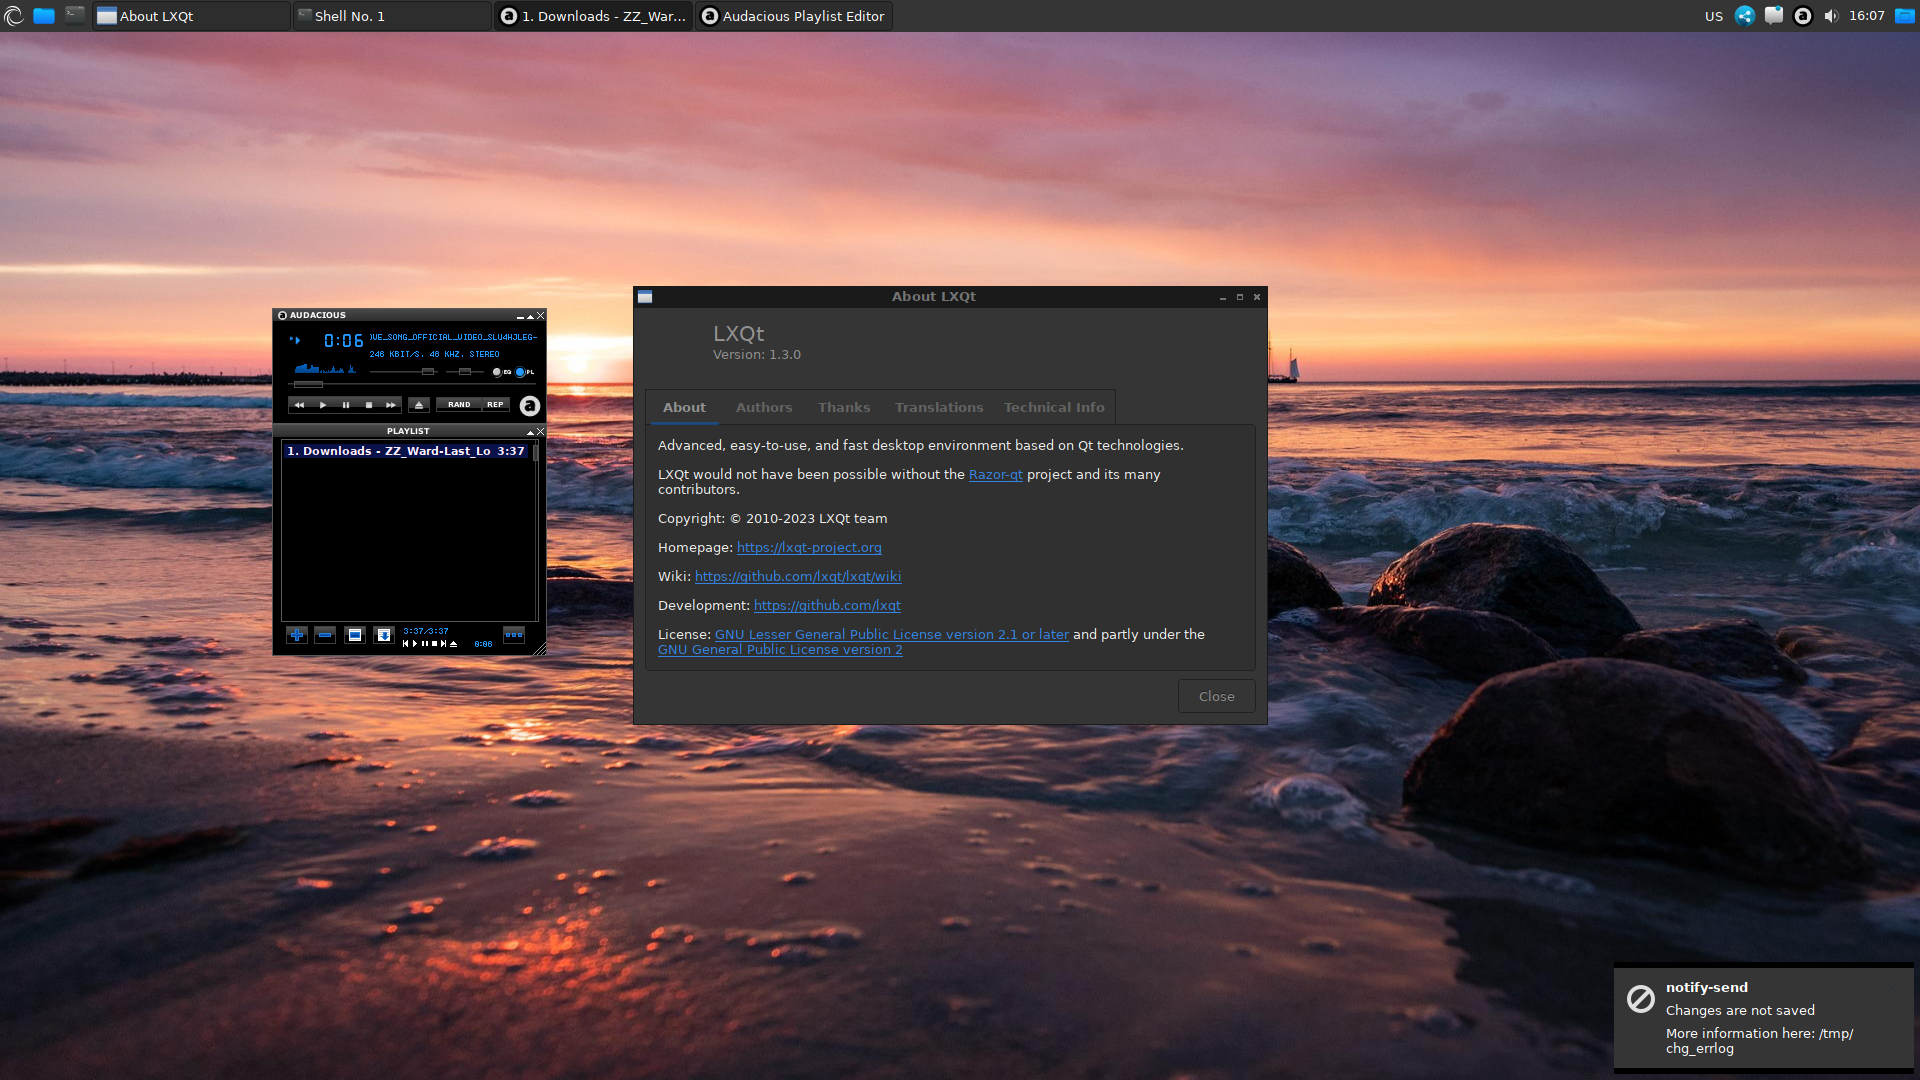Click Play button in Audacious main window

pos(322,405)
